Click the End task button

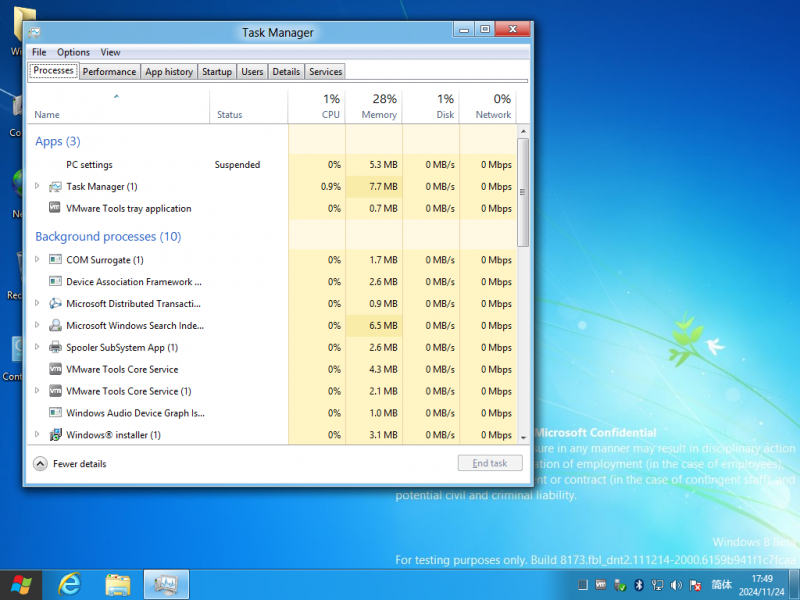[490, 463]
